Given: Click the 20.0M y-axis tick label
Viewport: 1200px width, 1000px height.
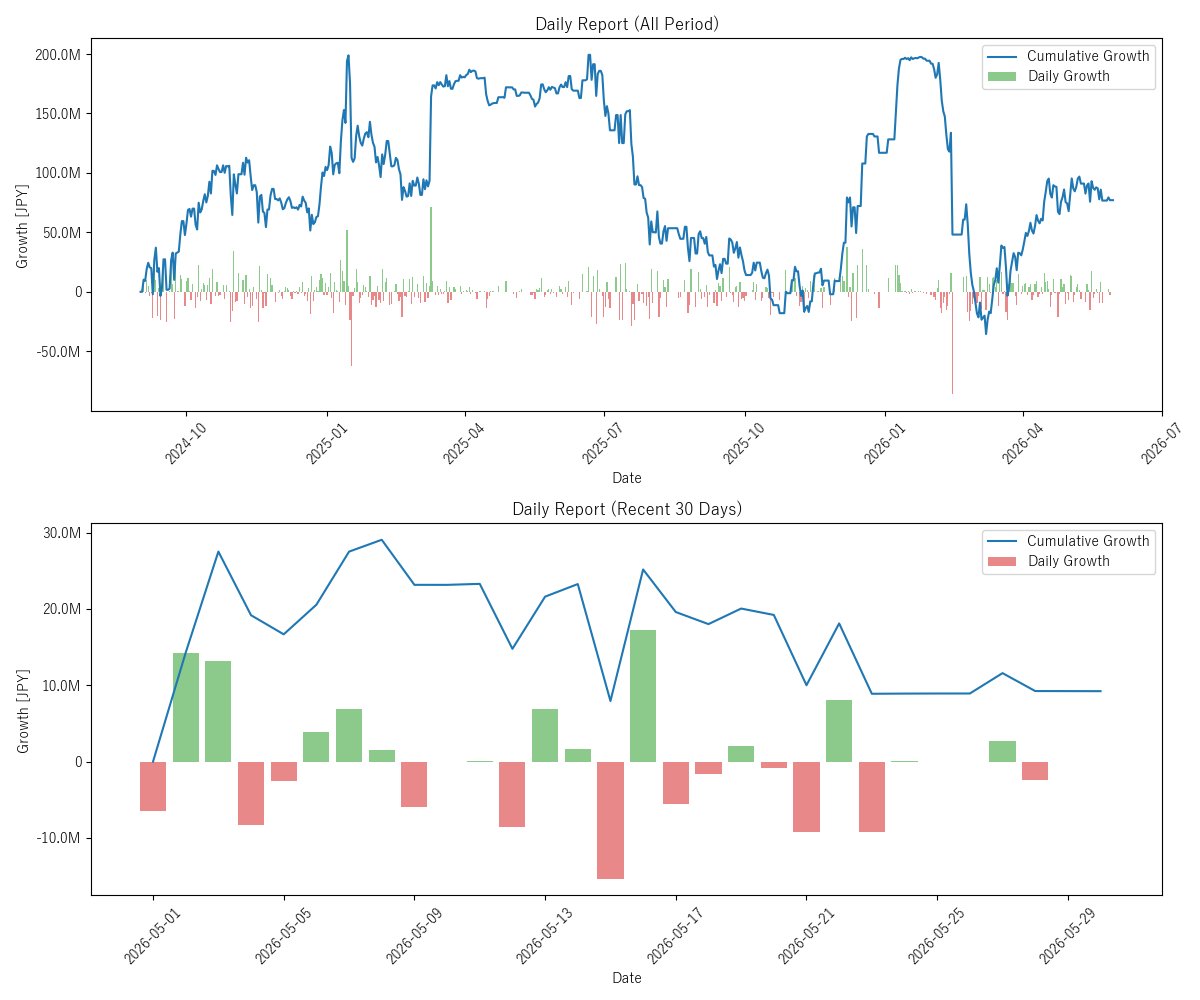Looking at the screenshot, I should coord(64,609).
